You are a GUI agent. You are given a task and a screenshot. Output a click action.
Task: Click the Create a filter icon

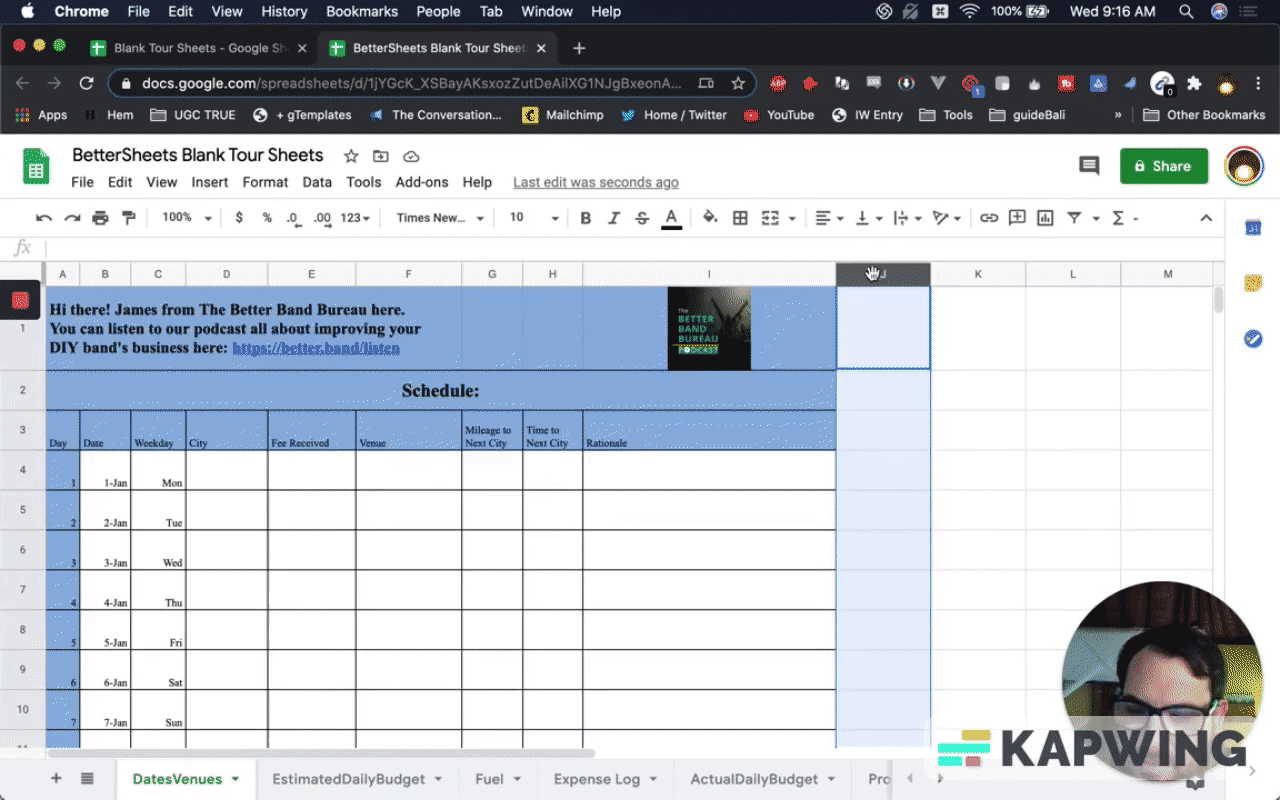(x=1074, y=218)
